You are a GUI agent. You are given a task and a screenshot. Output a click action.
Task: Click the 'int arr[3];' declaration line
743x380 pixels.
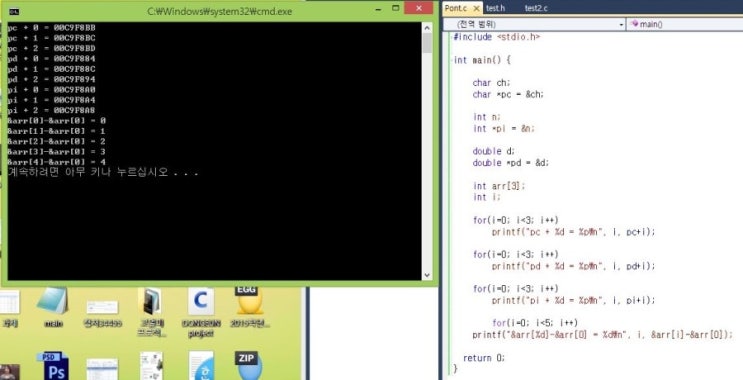tap(499, 186)
